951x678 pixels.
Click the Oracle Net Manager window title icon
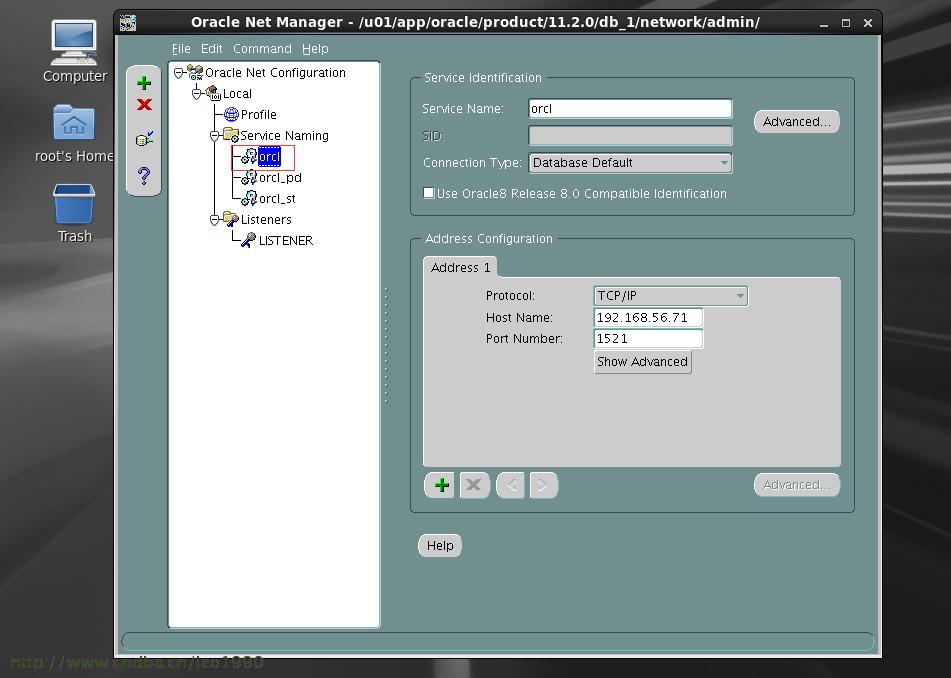pos(128,23)
